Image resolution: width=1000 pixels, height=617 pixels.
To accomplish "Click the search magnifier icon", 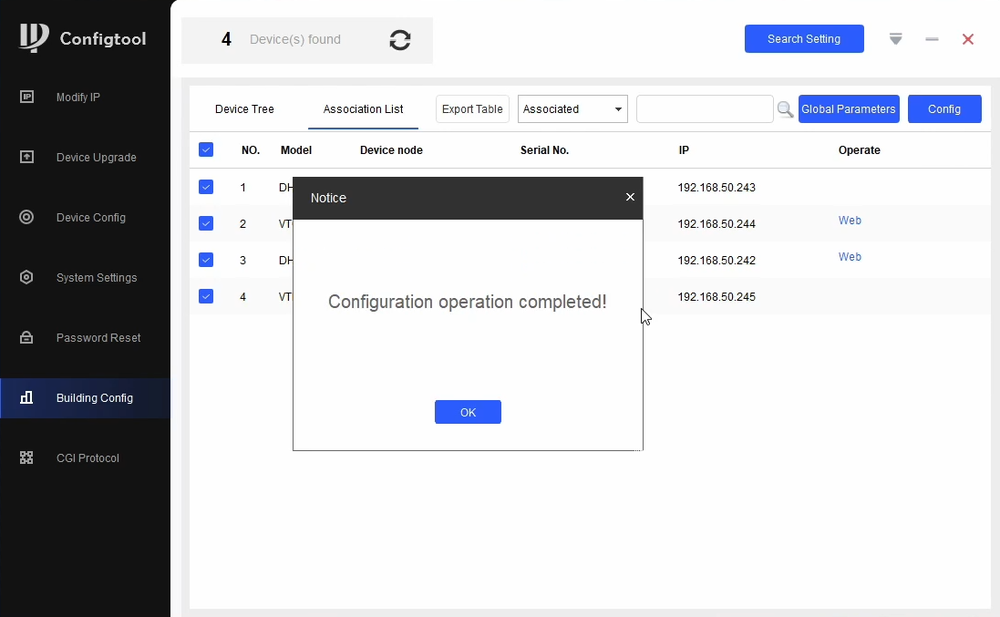I will (x=785, y=110).
